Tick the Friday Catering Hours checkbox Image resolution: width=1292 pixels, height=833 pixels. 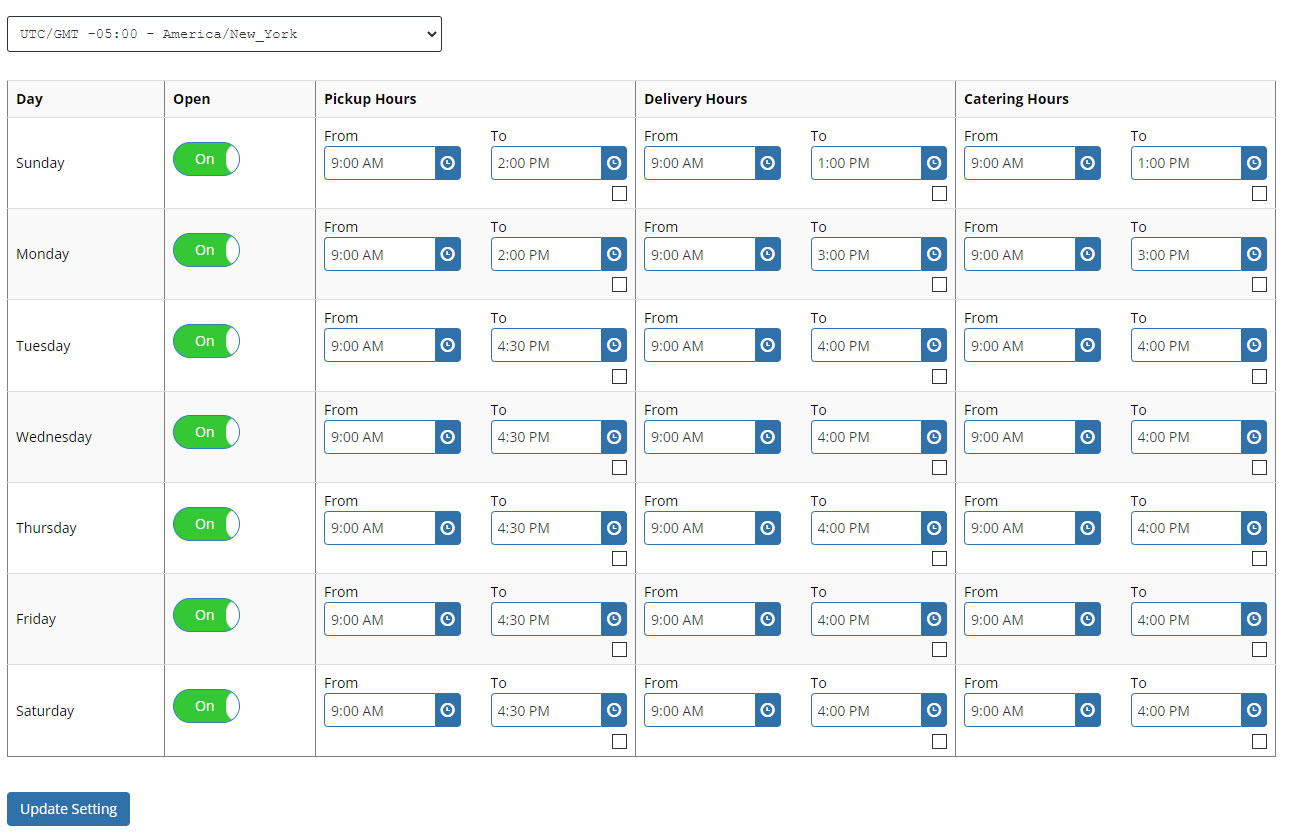pyautogui.click(x=1259, y=650)
